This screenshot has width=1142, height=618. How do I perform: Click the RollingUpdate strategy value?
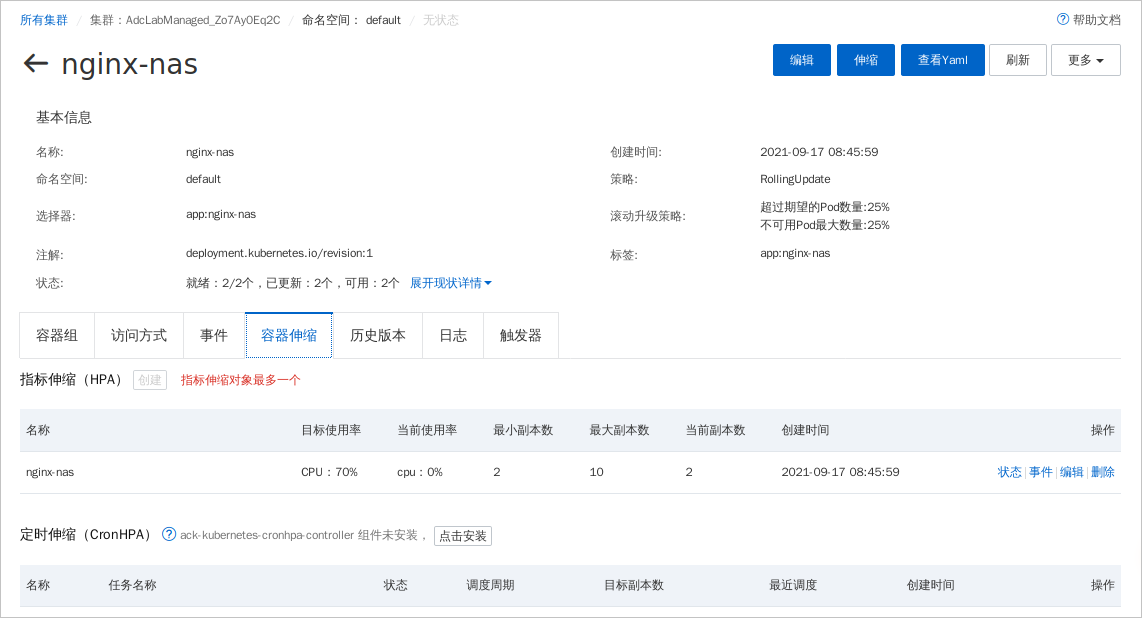click(795, 179)
